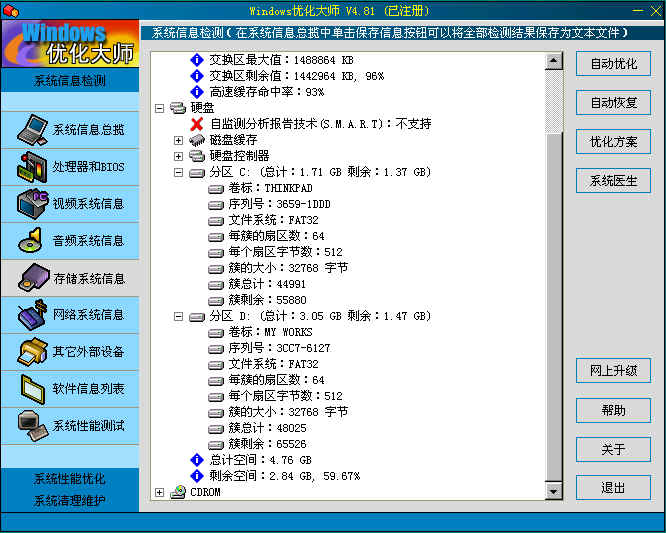Expand the 磁盘缓存 node
Image resolution: width=666 pixels, height=533 pixels.
[178, 140]
